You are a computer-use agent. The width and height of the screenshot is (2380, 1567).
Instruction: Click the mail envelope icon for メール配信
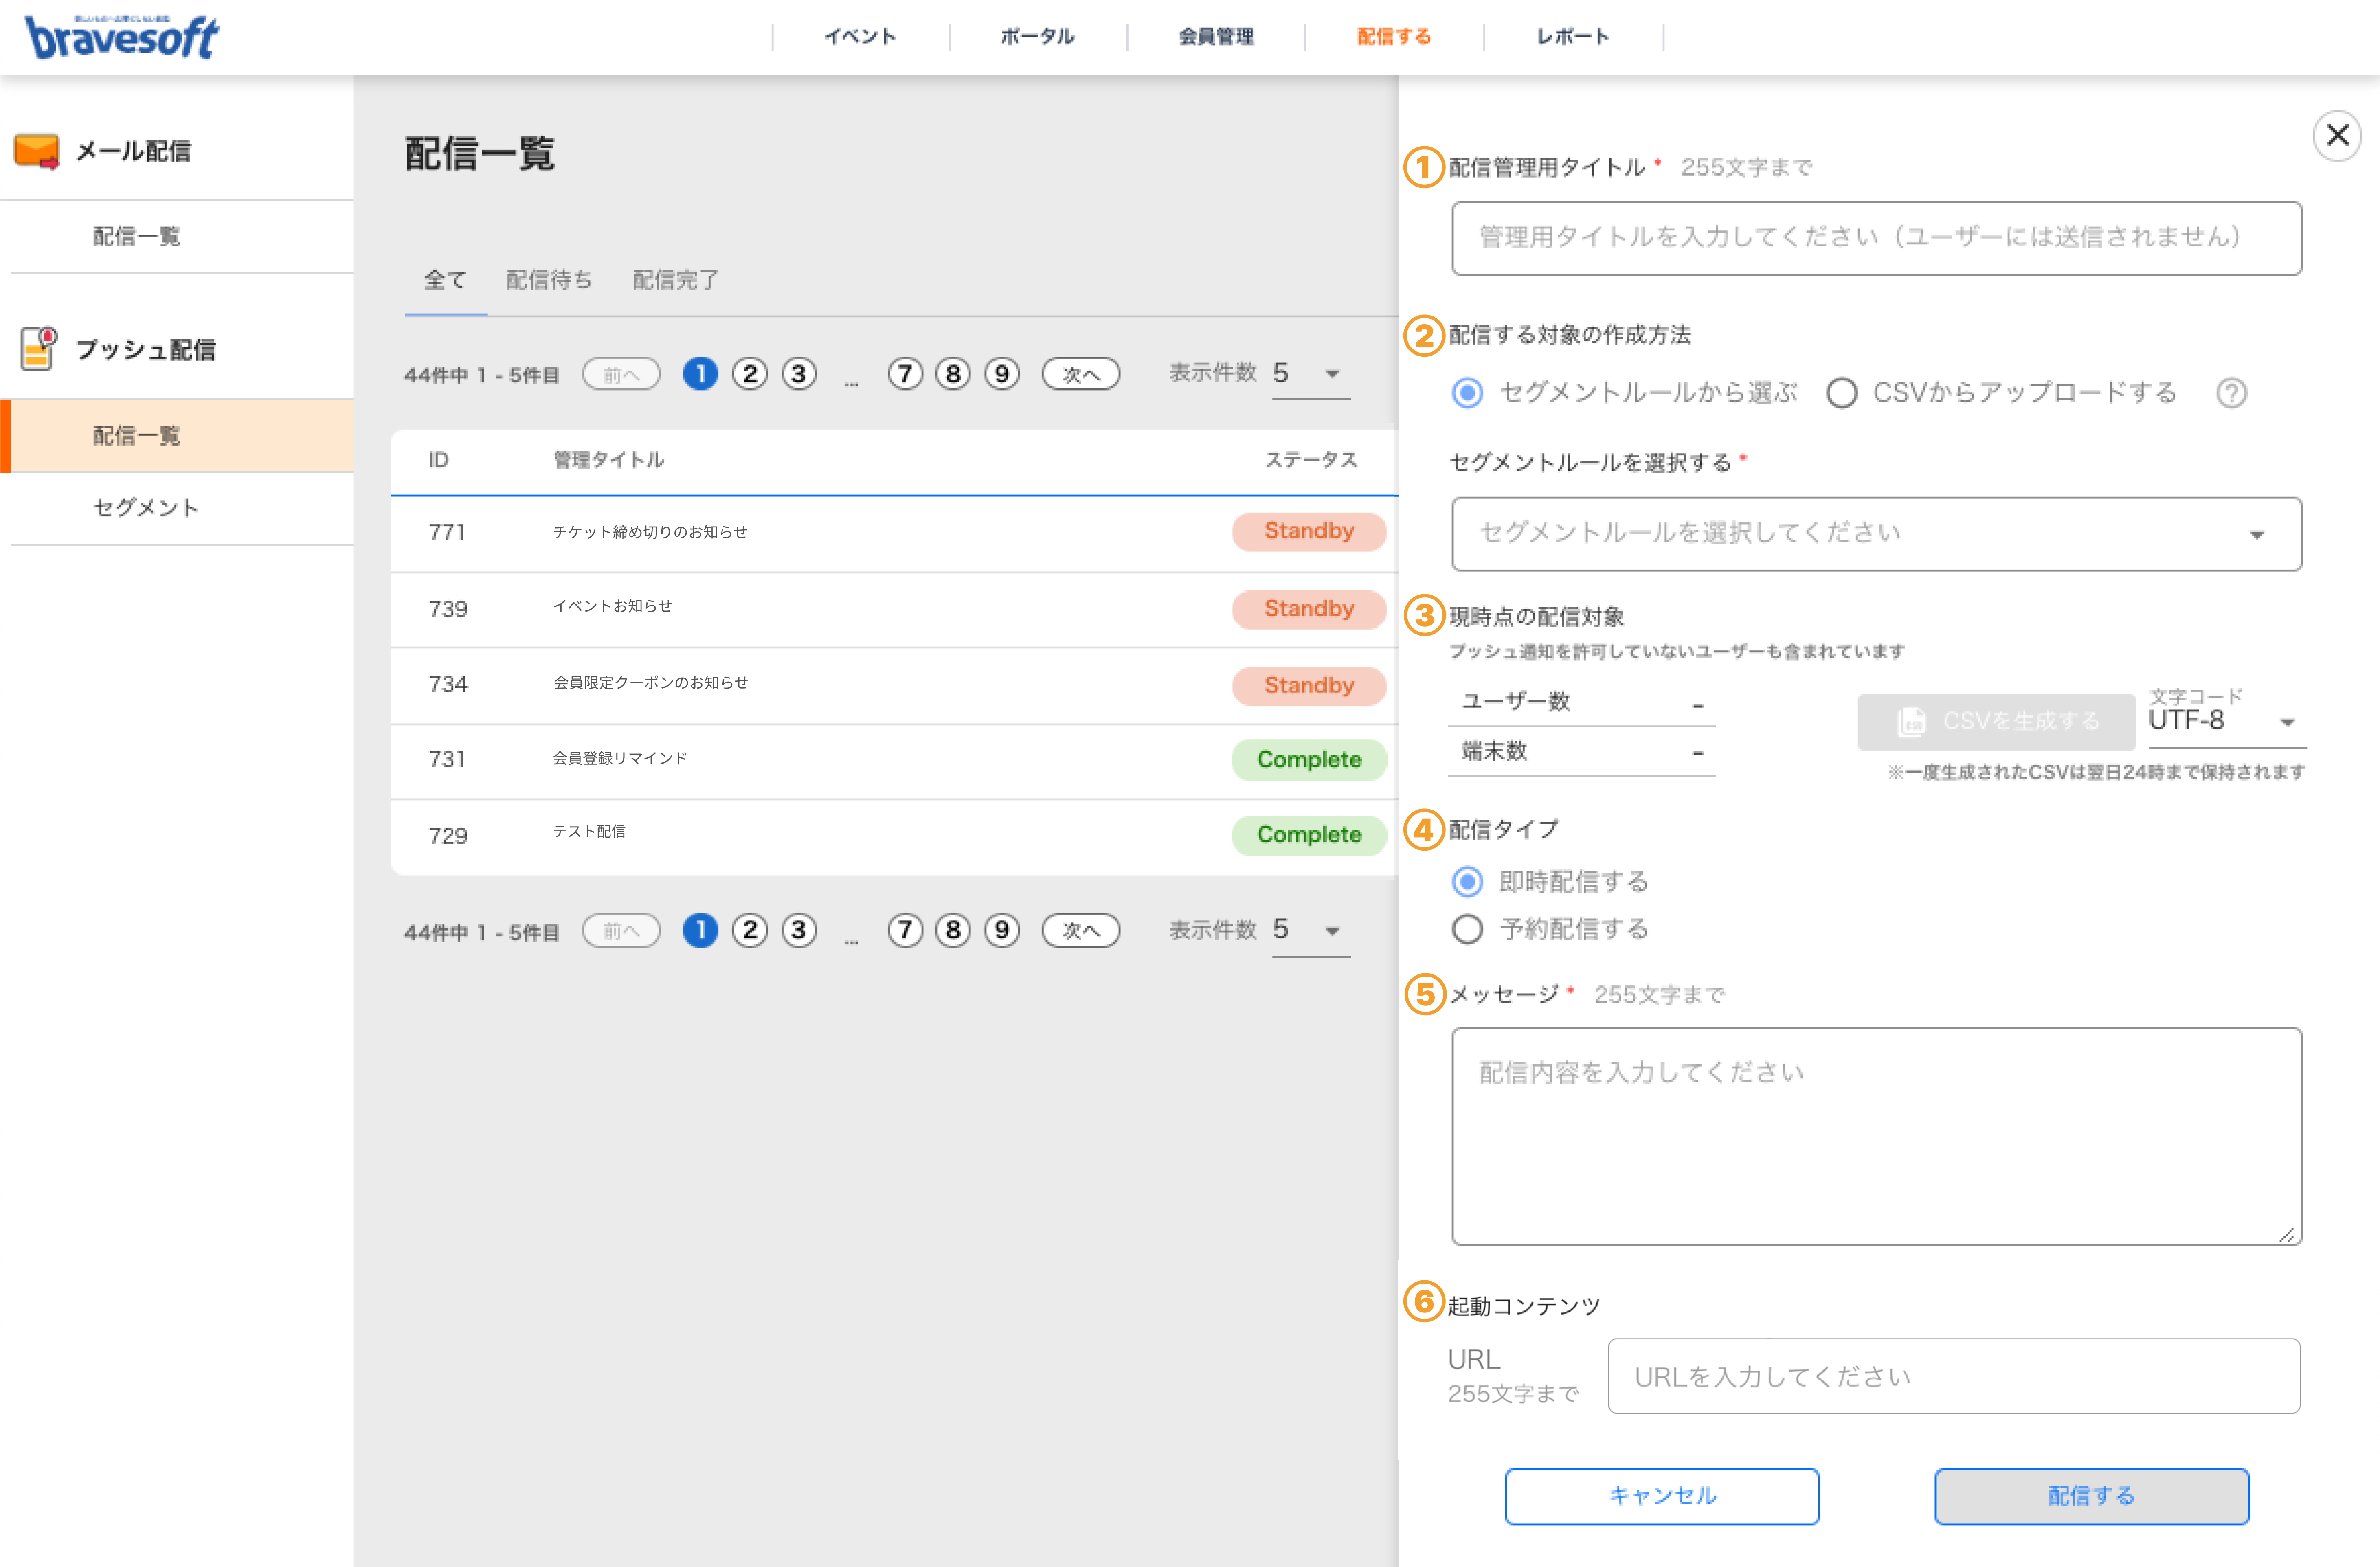[37, 151]
